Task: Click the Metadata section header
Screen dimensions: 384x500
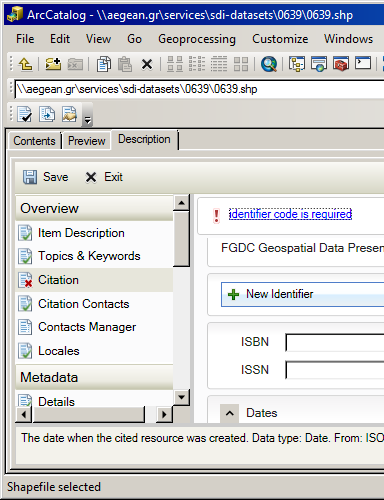Action: (94, 378)
